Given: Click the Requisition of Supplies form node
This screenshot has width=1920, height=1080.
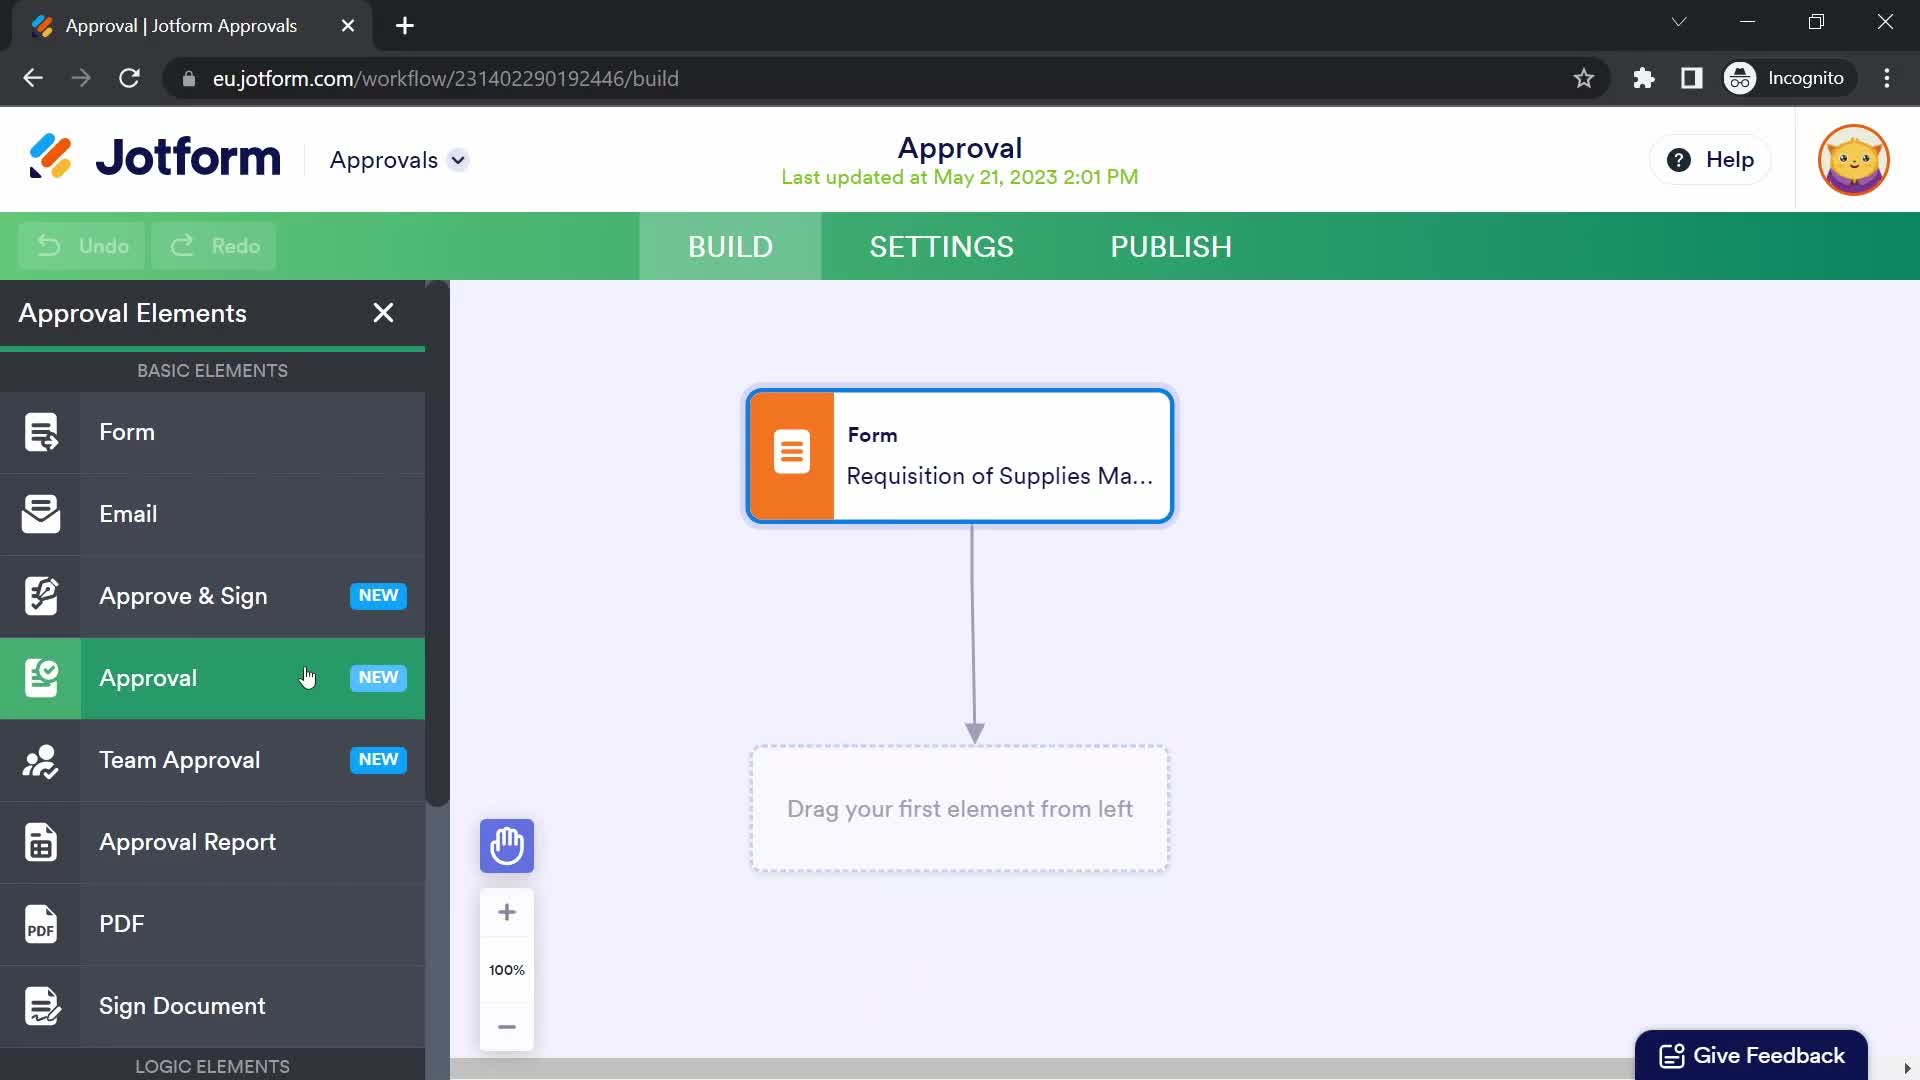Looking at the screenshot, I should click(x=961, y=455).
